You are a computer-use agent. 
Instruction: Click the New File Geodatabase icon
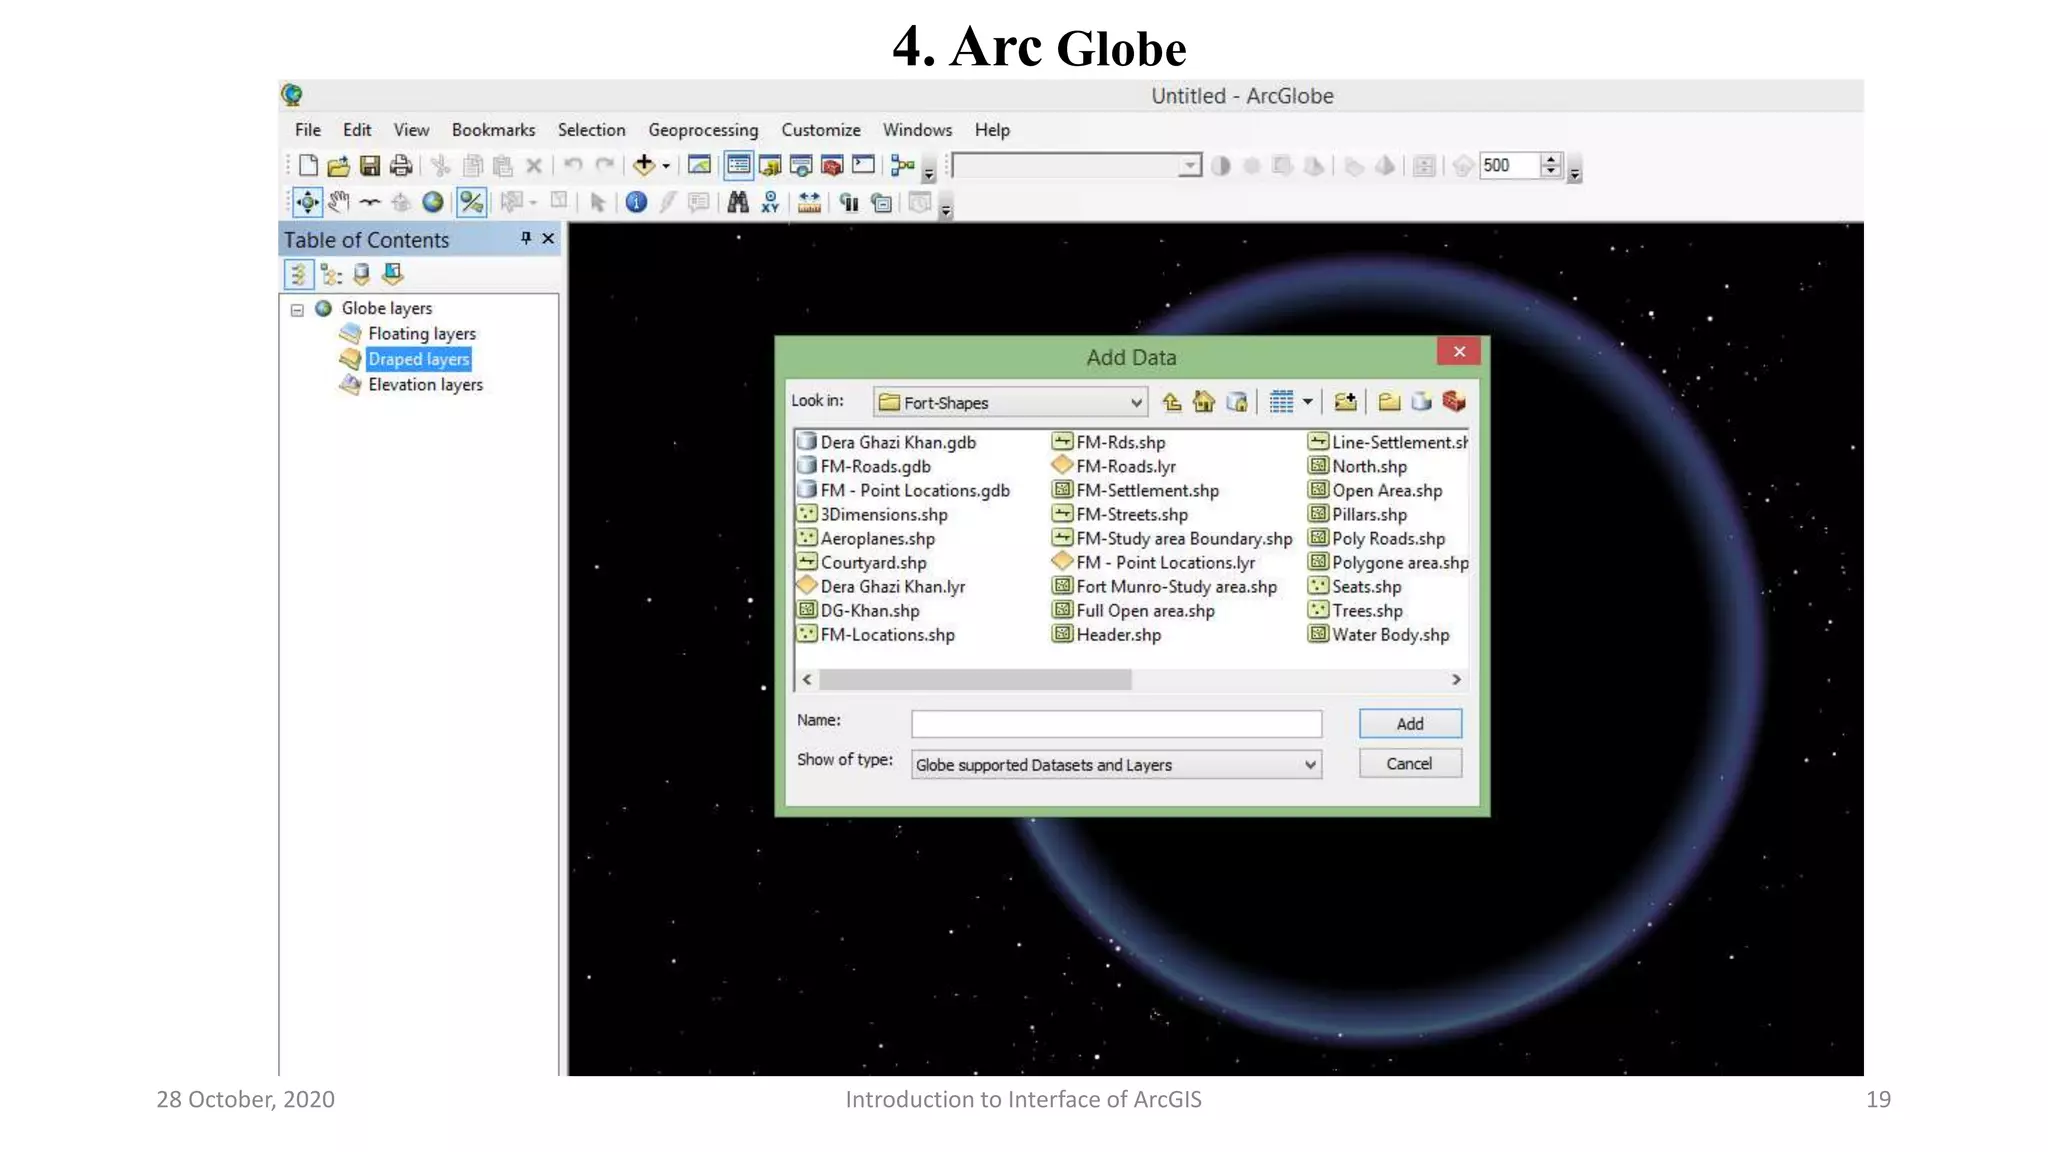[x=1421, y=402]
